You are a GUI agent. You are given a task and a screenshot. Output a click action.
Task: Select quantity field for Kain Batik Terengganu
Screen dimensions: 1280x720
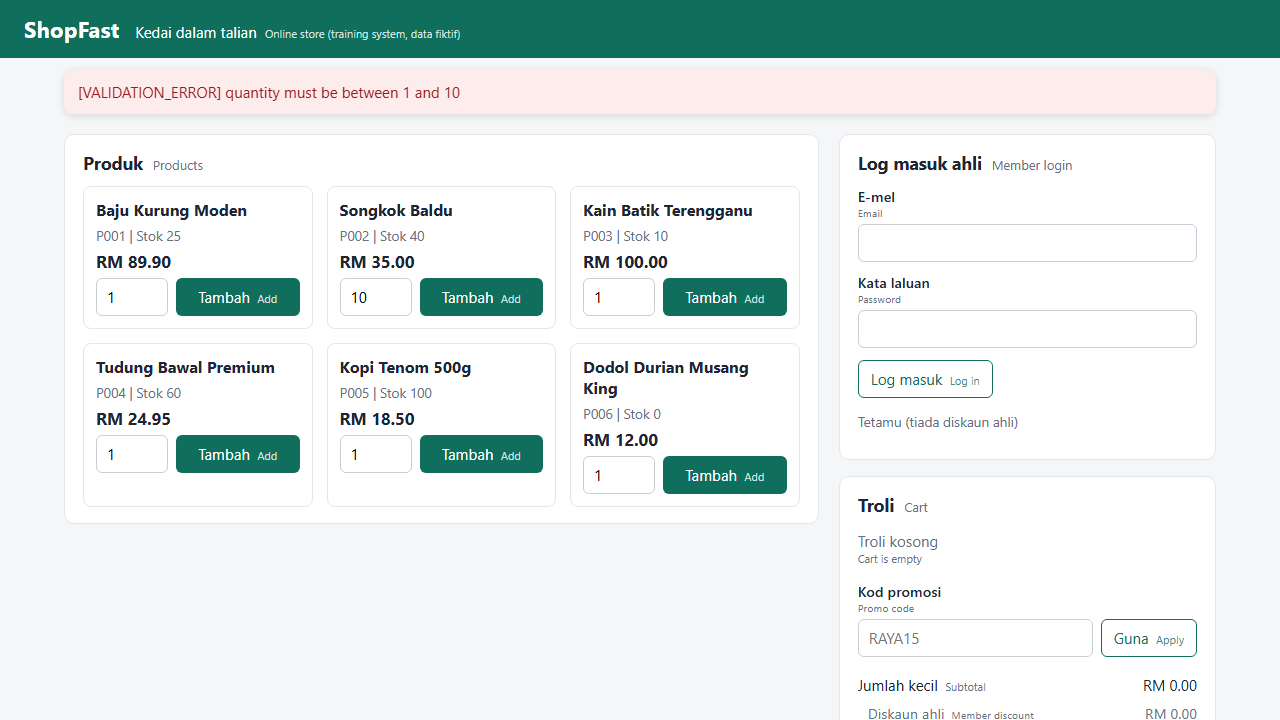[619, 297]
